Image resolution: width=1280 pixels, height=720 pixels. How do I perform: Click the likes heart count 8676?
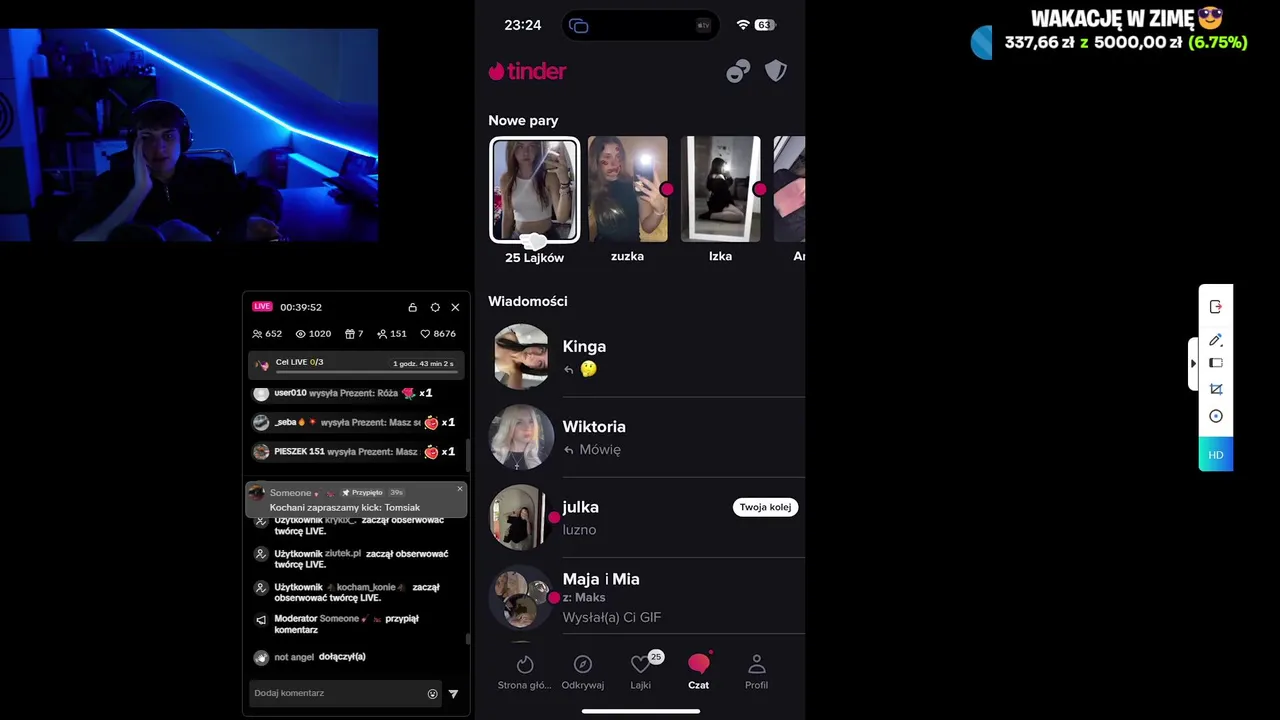click(438, 334)
